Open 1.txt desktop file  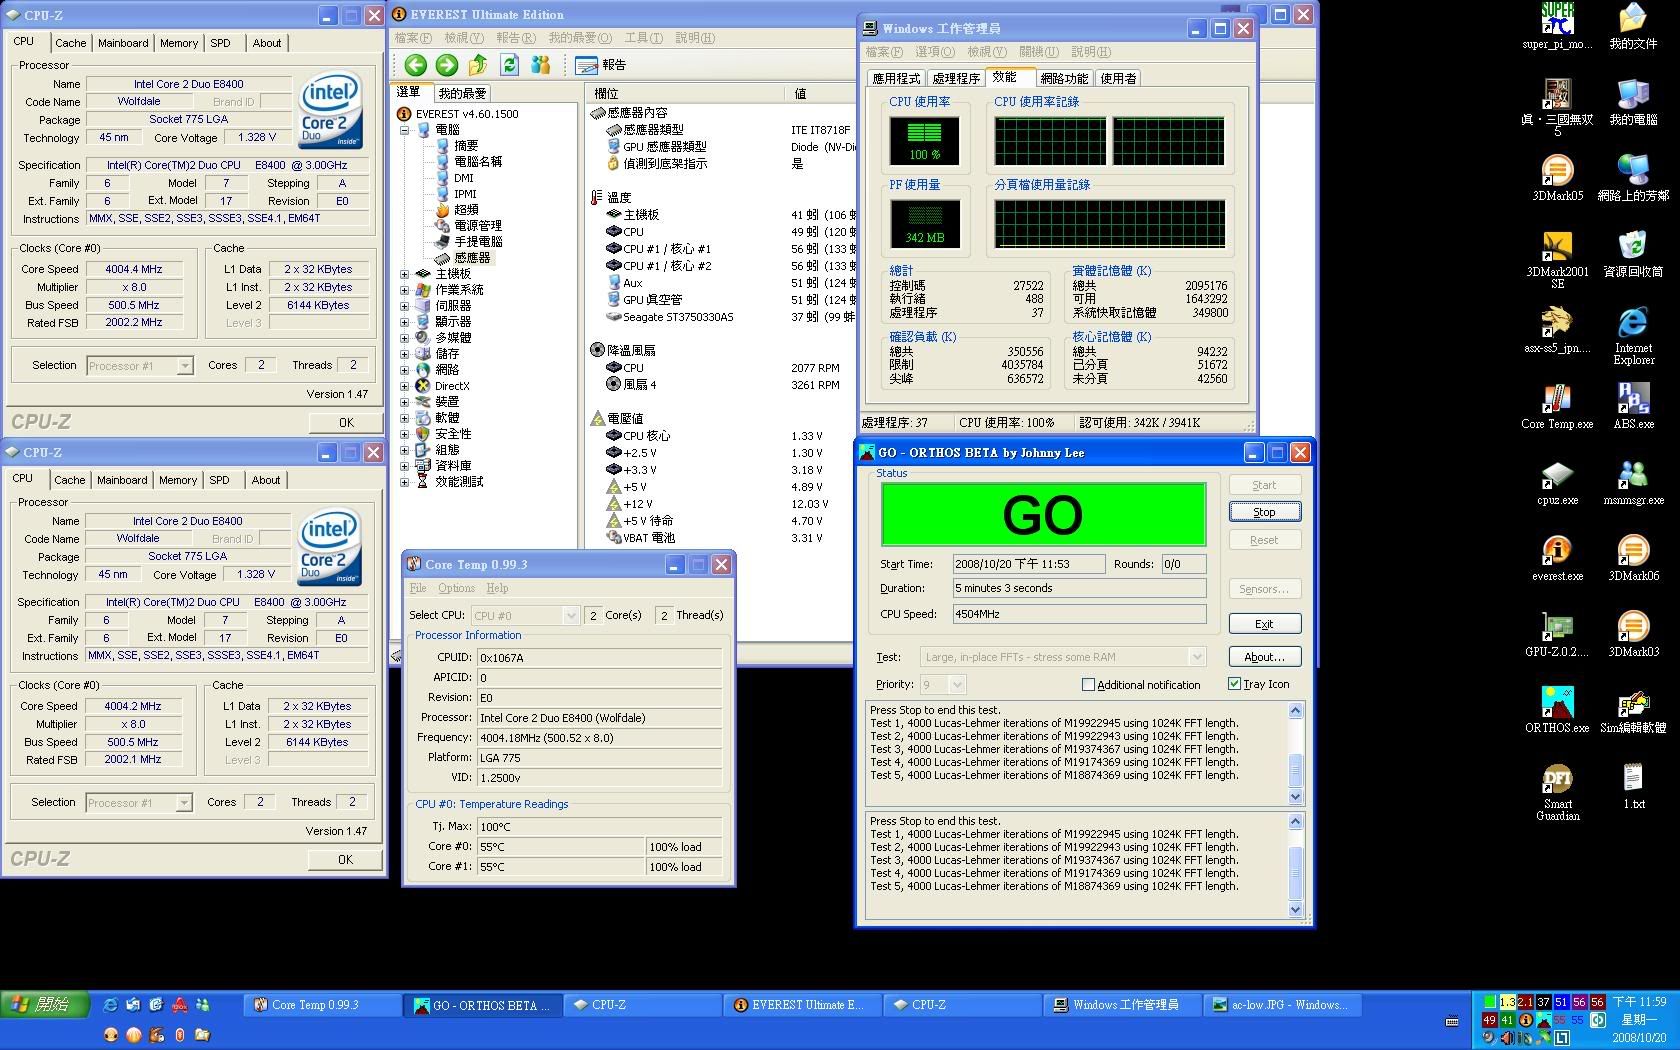(x=1633, y=786)
